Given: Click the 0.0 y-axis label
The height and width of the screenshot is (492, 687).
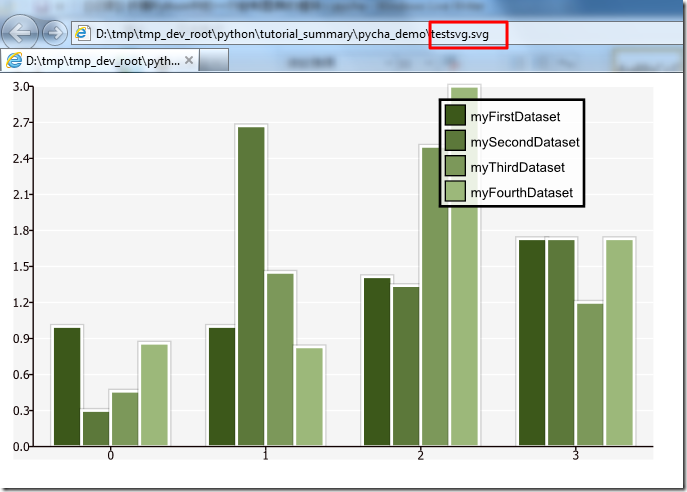Looking at the screenshot, I should click(x=21, y=447).
